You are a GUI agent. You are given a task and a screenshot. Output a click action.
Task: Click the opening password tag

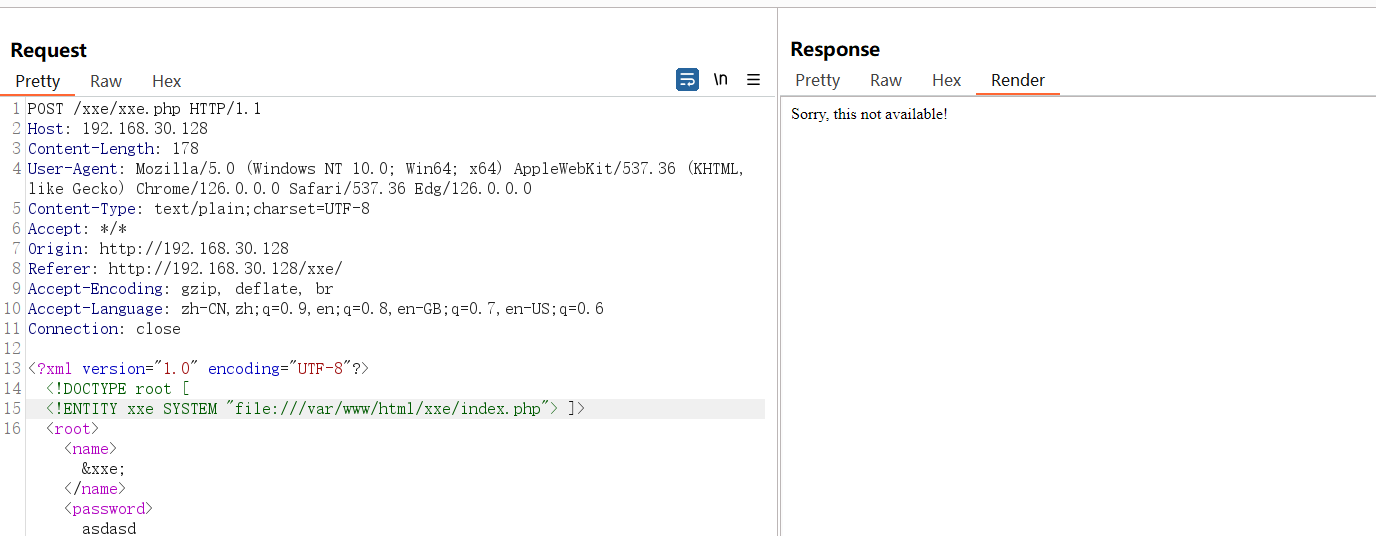[x=108, y=508]
